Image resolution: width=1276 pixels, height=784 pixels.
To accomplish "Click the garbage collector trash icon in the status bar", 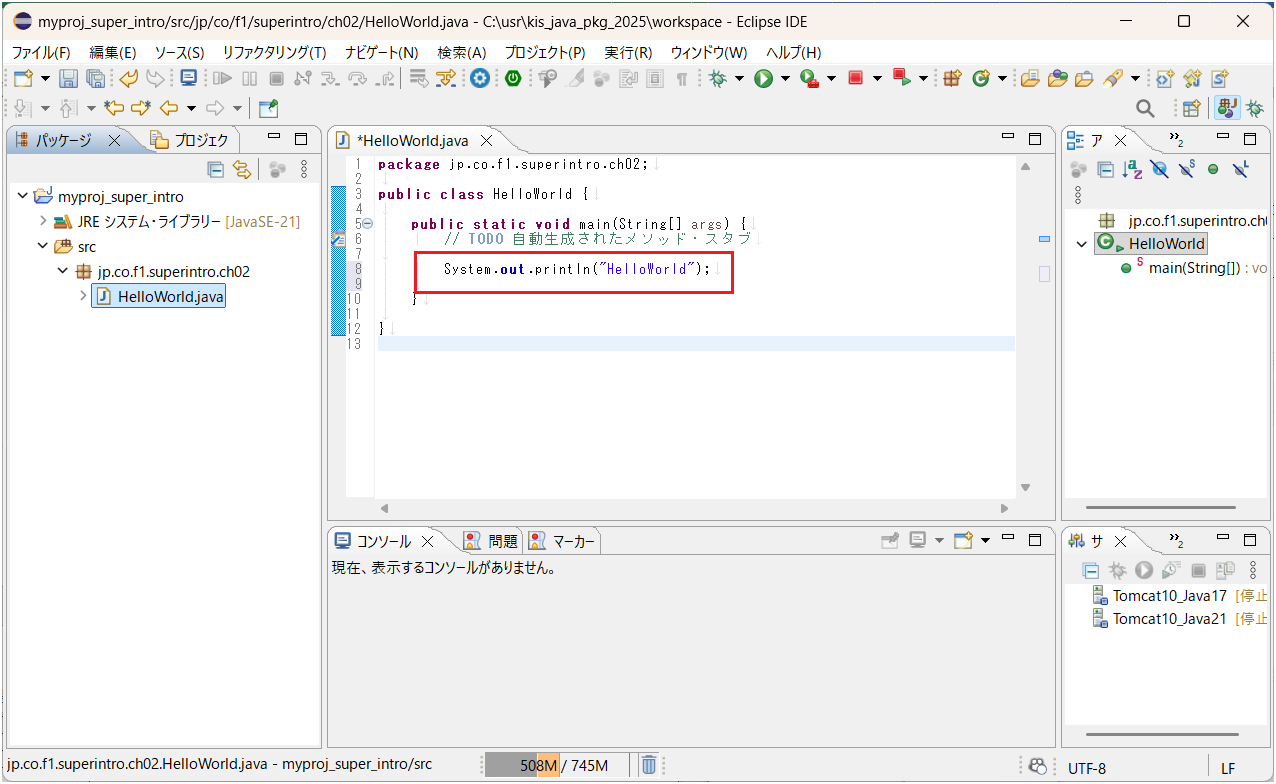I will [648, 765].
